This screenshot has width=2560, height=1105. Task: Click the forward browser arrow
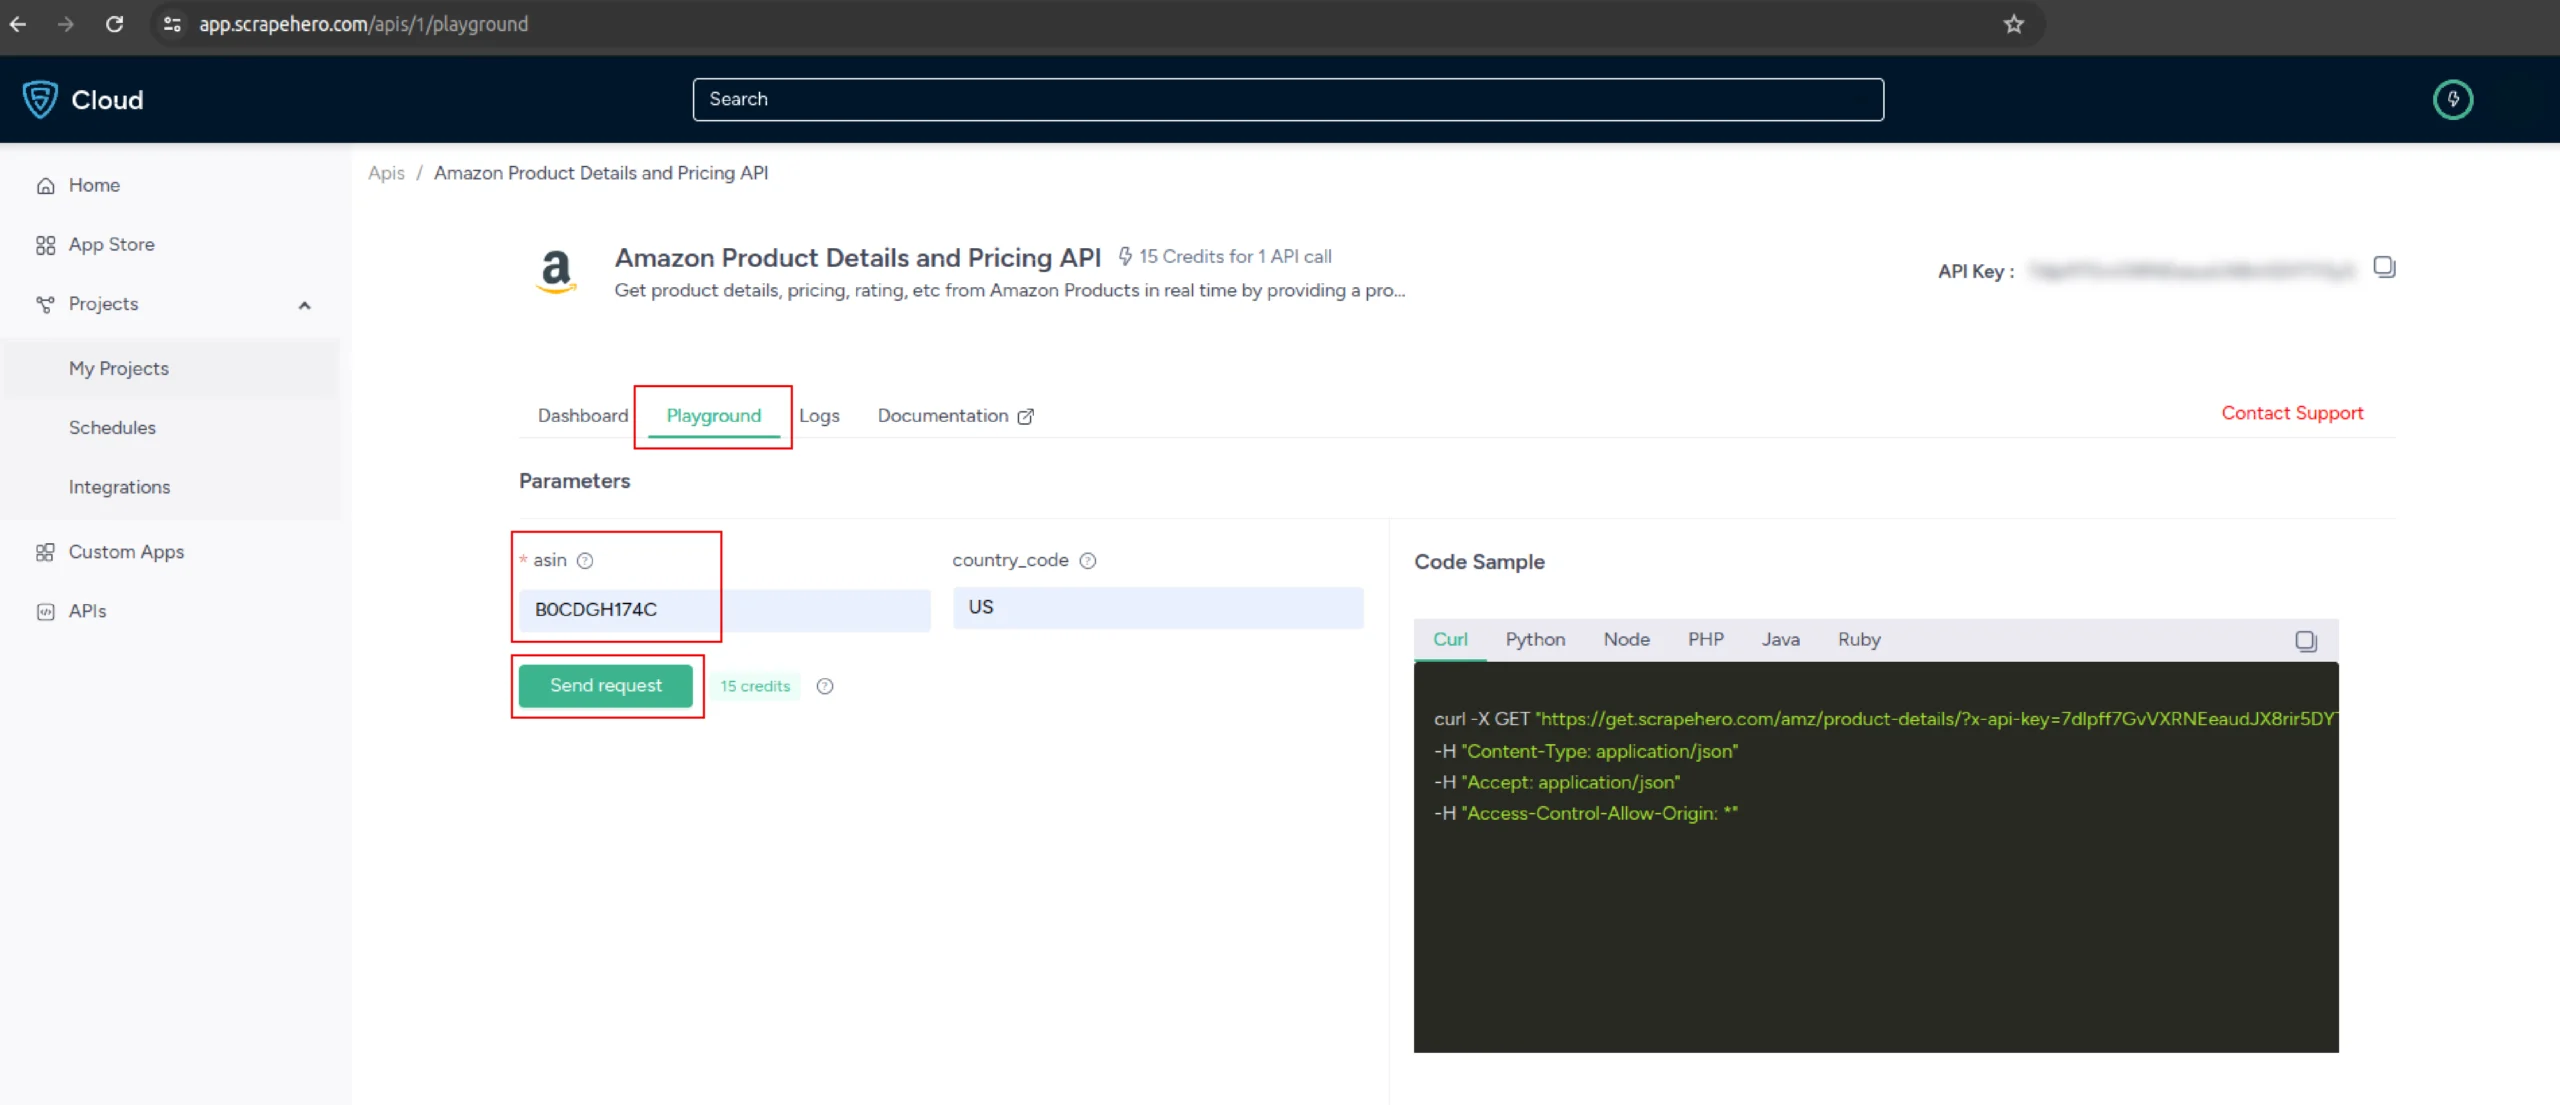(x=66, y=24)
